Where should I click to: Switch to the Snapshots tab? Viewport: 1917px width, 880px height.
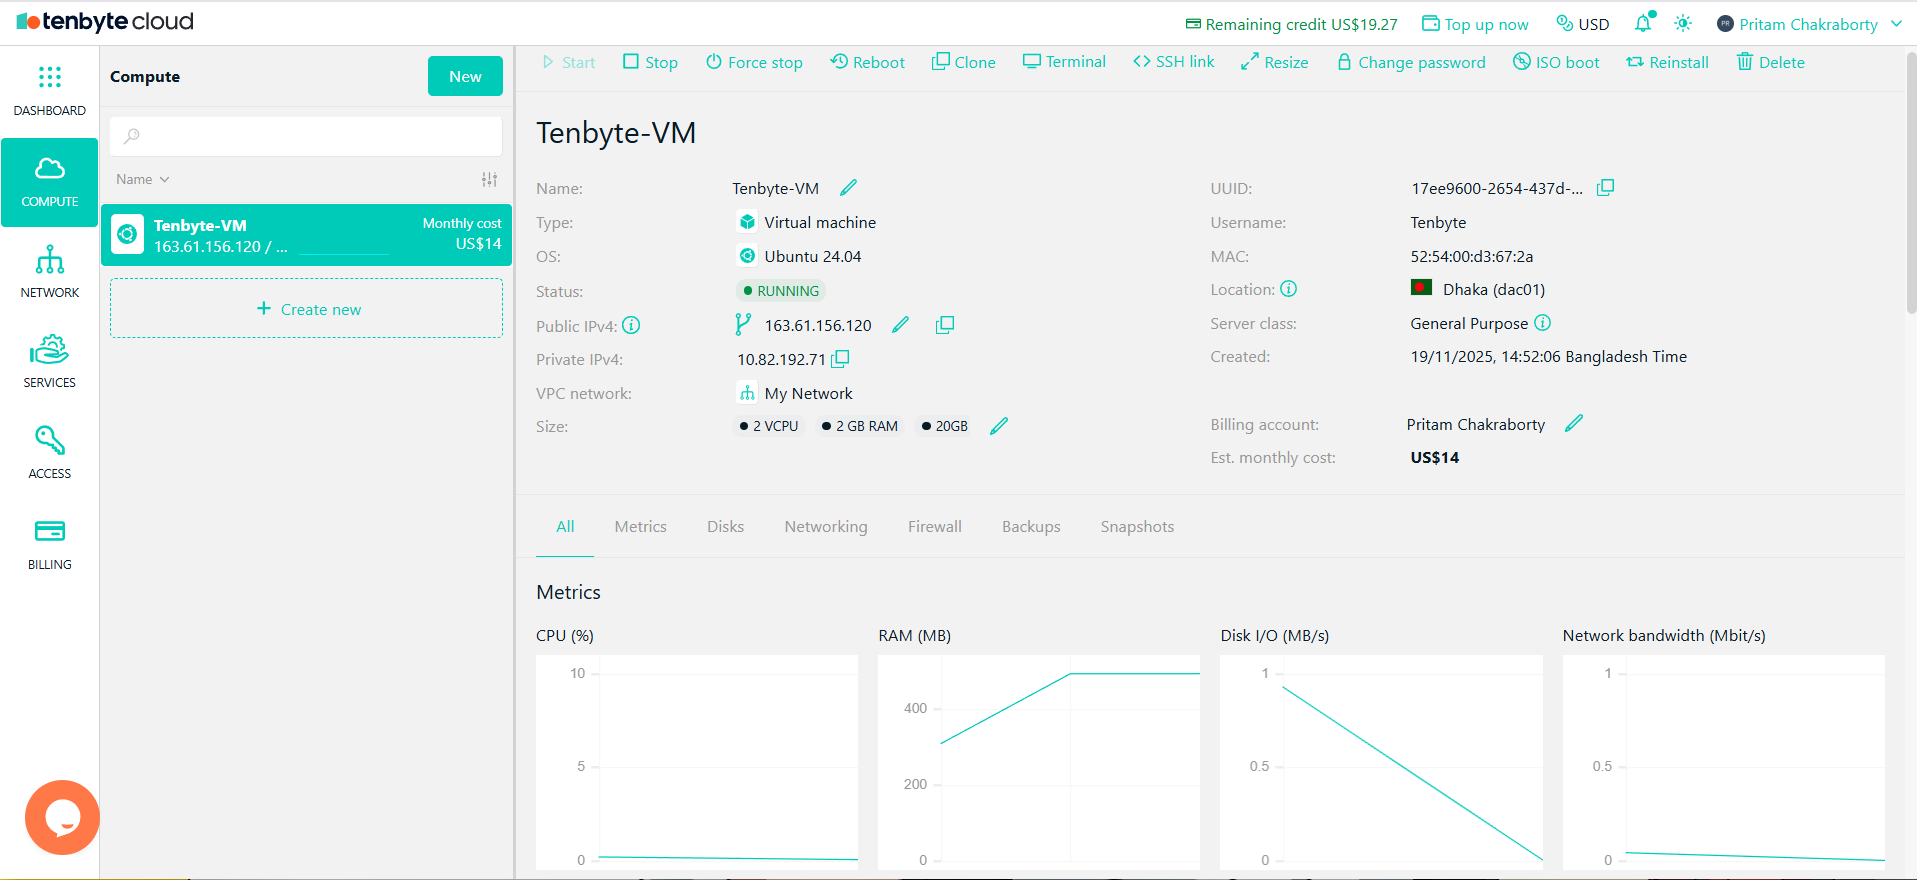1137,526
